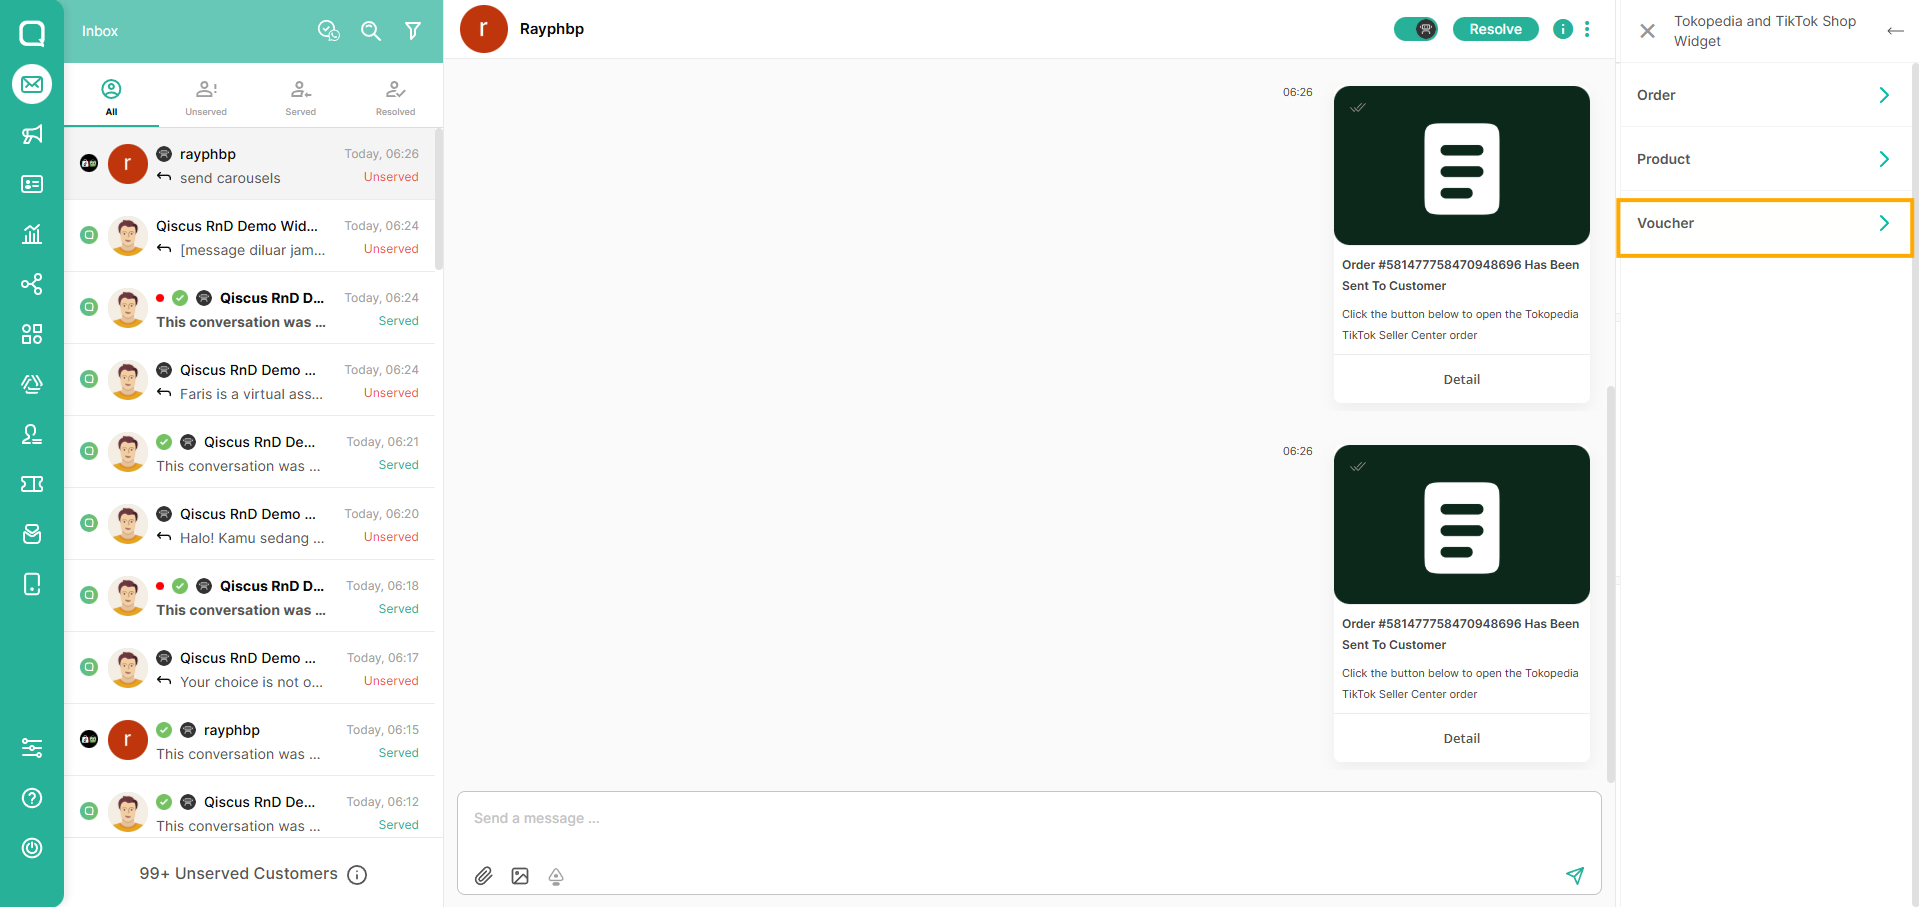This screenshot has height=907, width=1919.
Task: Select the All tab in Inbox
Action: pyautogui.click(x=111, y=97)
